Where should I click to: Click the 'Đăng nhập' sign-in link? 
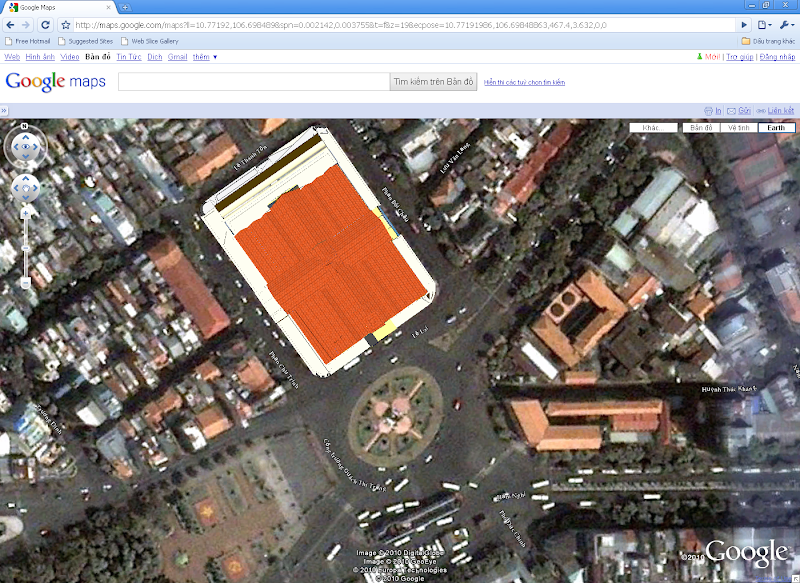(x=777, y=57)
